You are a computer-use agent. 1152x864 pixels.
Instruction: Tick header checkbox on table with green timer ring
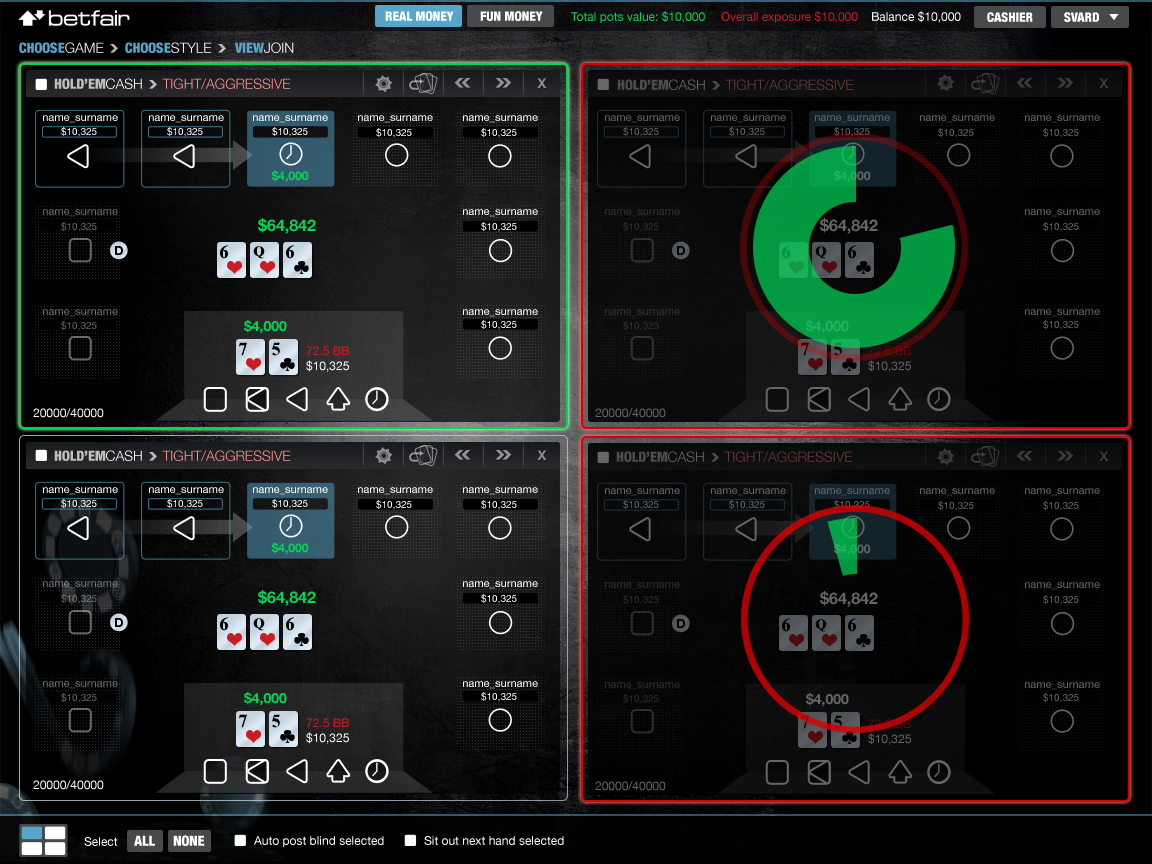603,84
